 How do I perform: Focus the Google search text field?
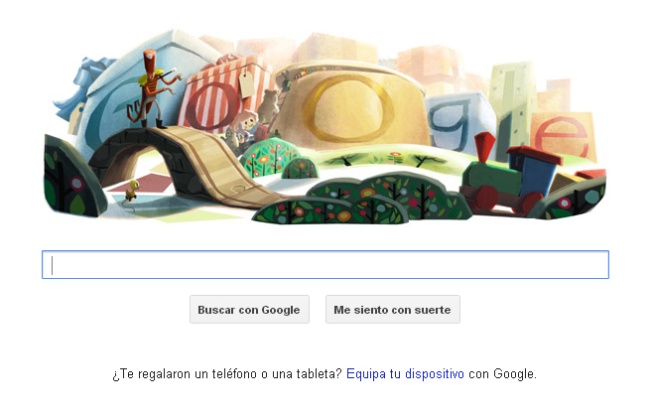click(x=325, y=265)
